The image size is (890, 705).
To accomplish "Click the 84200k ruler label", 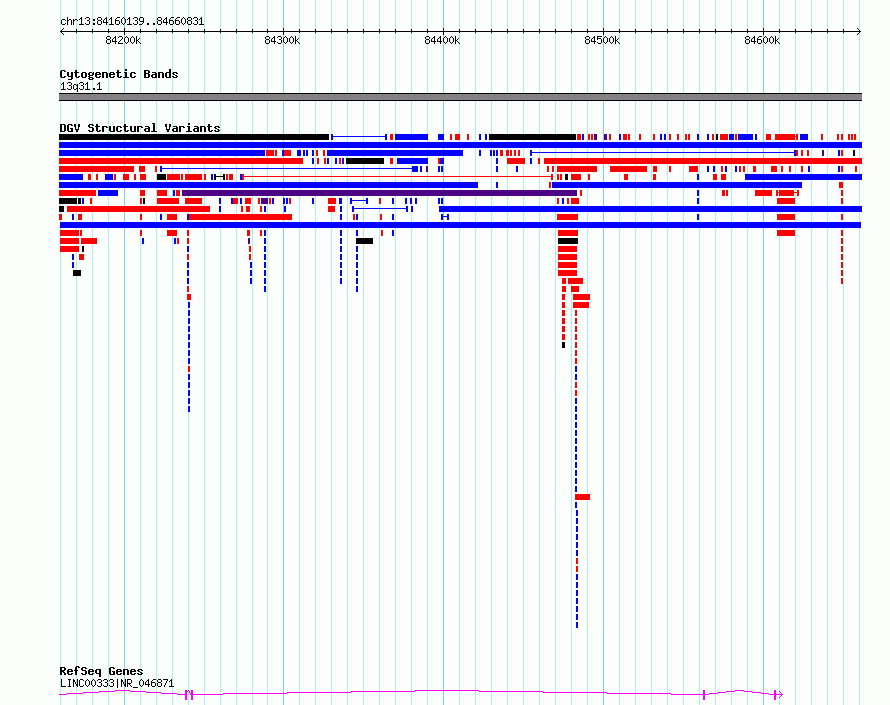I will tap(123, 40).
